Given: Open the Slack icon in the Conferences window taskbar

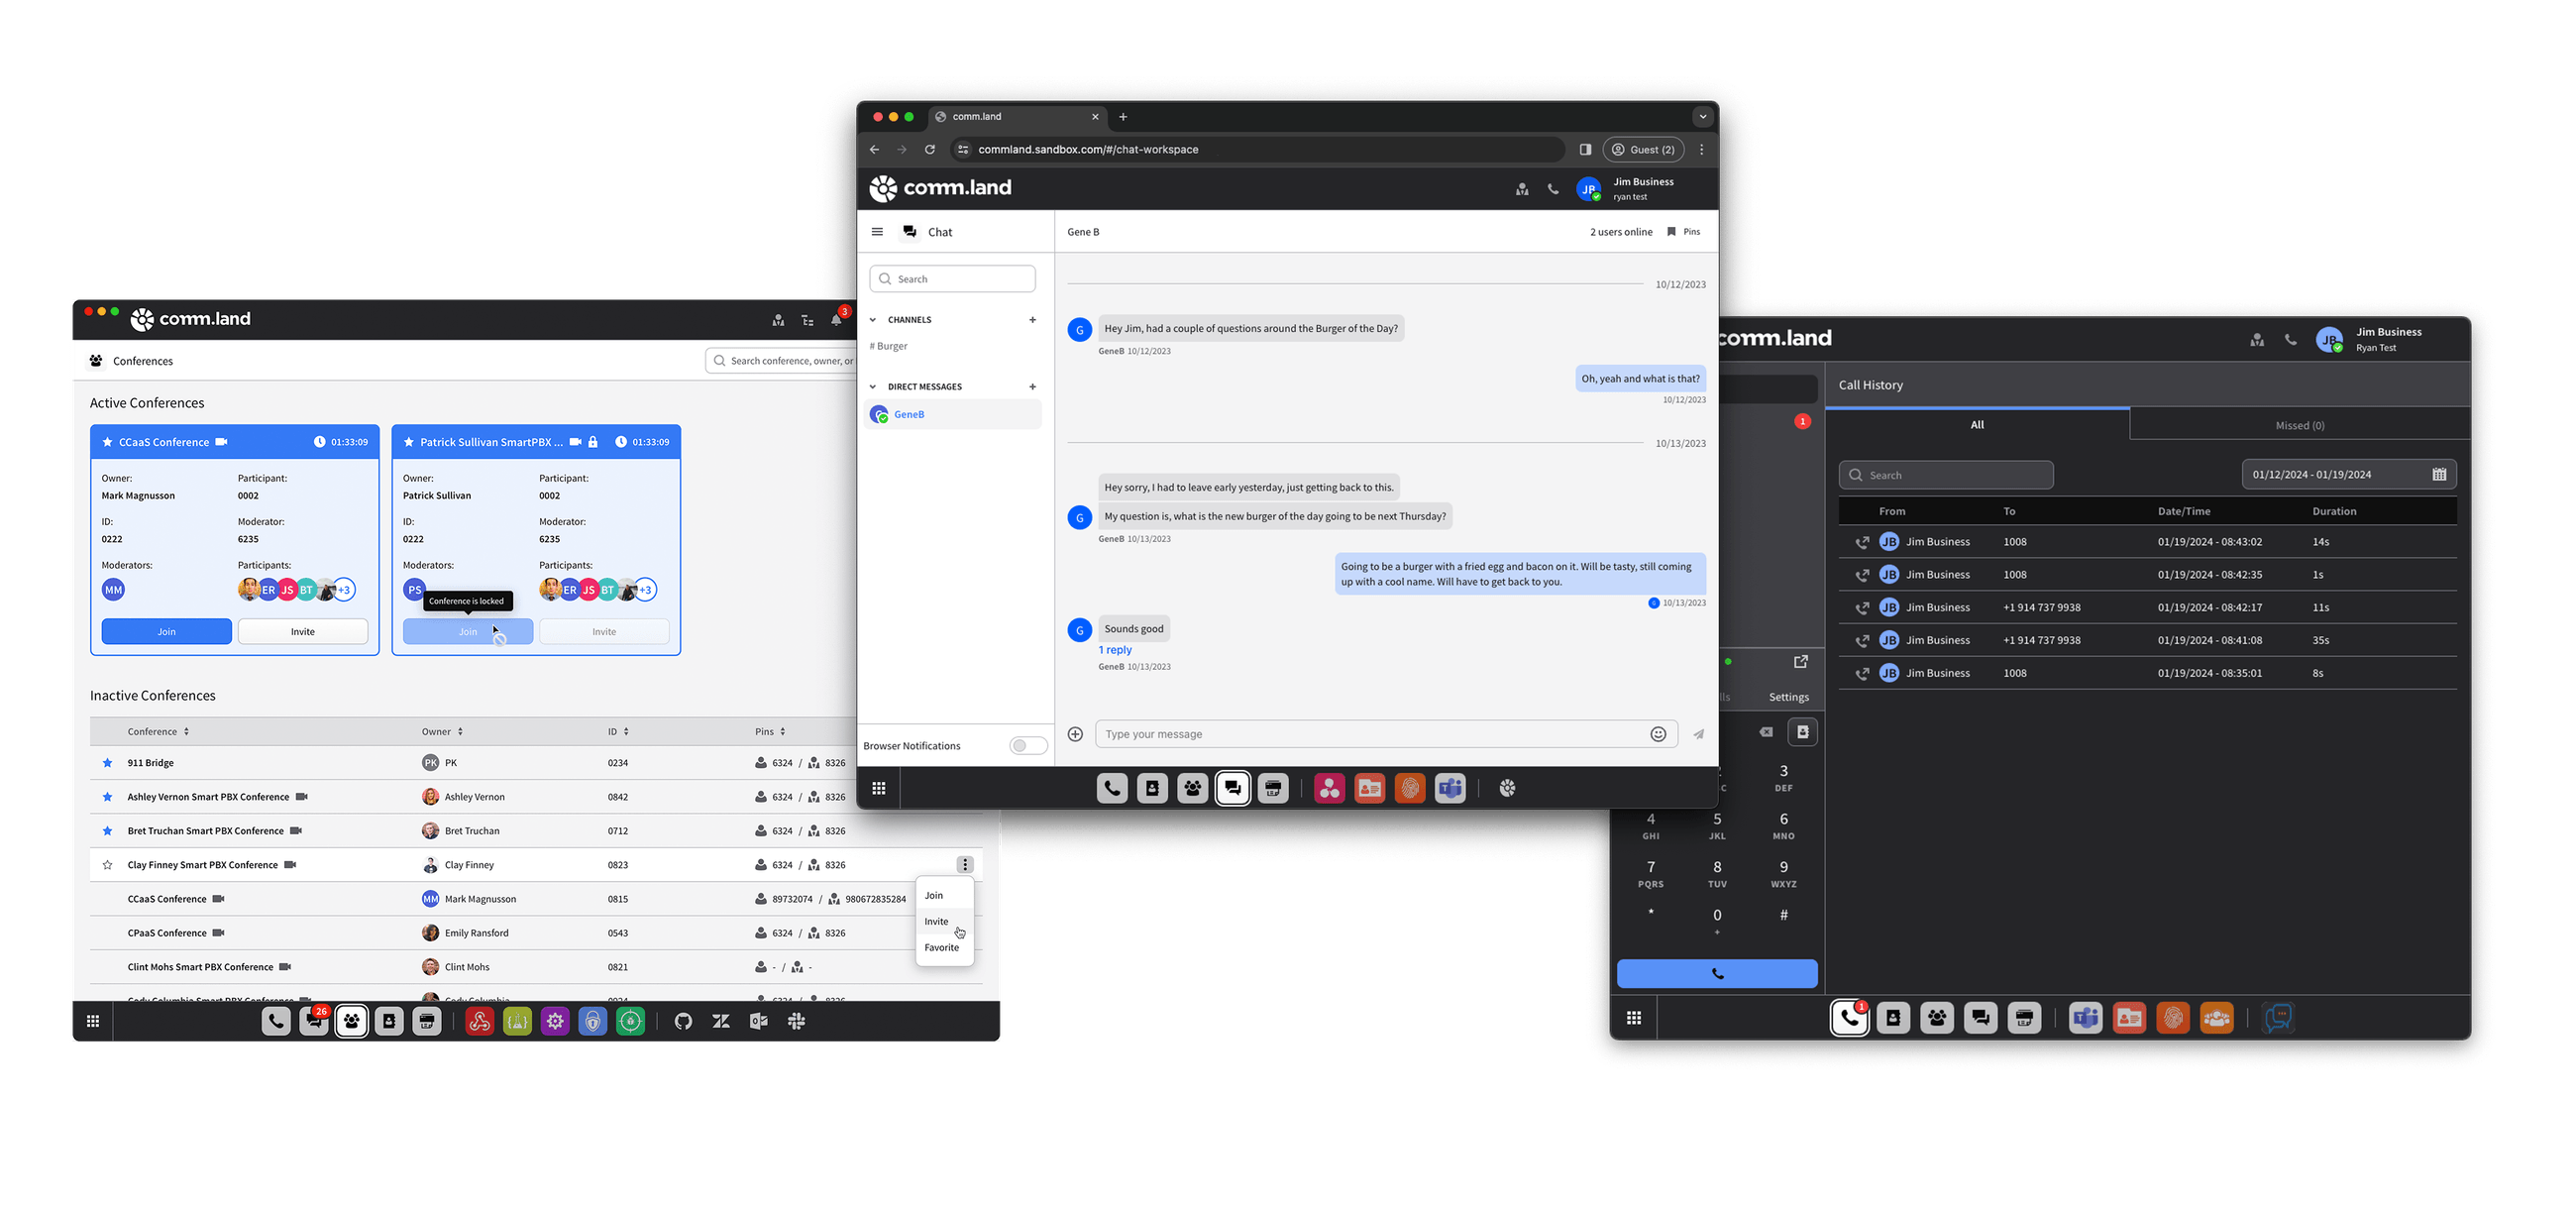Looking at the screenshot, I should (x=796, y=1020).
